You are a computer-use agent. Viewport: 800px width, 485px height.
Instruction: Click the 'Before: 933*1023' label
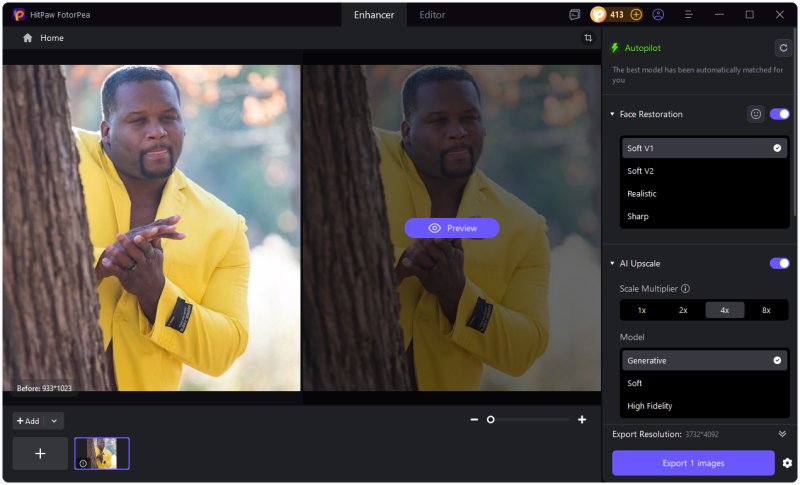coord(44,389)
